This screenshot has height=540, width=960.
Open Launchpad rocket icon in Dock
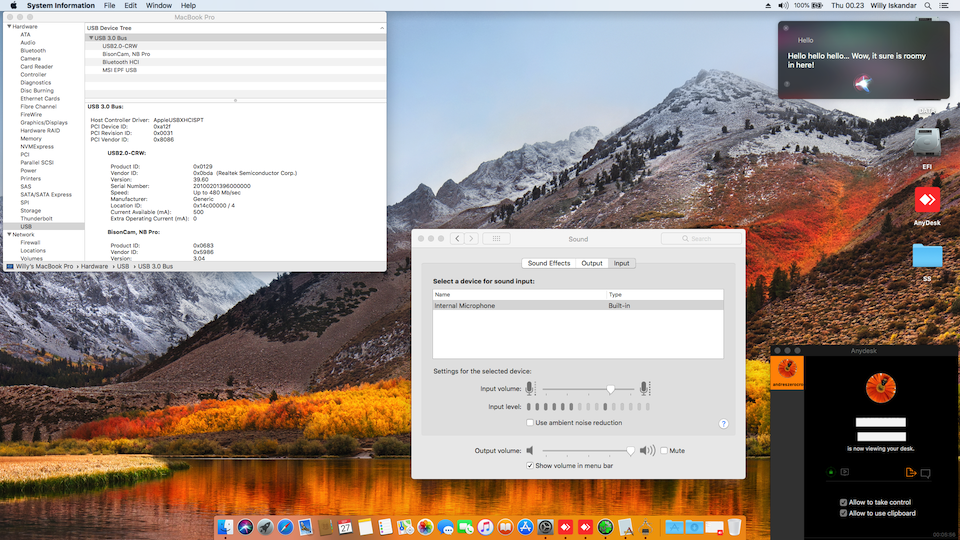(x=265, y=527)
